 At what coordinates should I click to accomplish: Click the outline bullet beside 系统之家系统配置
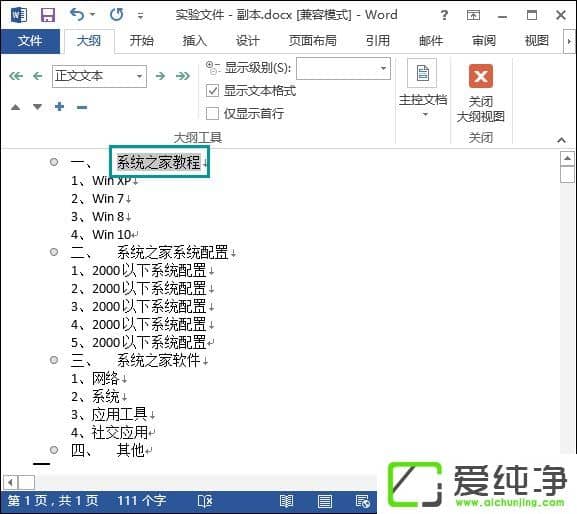coord(54,252)
